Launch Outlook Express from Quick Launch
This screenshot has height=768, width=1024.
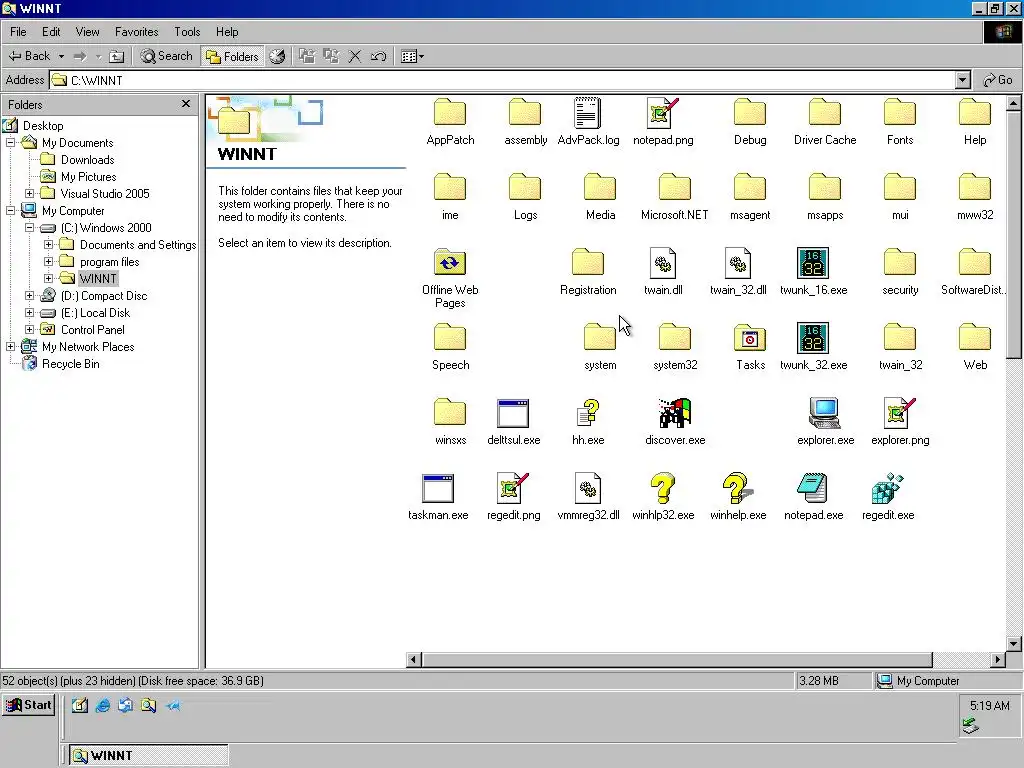pyautogui.click(x=125, y=705)
